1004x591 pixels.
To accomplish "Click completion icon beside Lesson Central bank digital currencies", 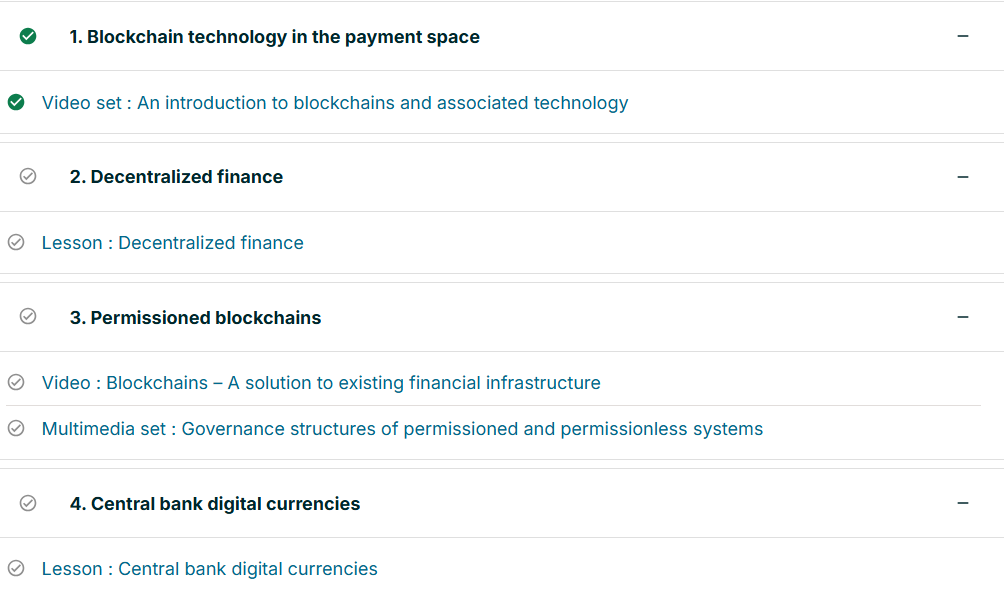I will [x=16, y=568].
